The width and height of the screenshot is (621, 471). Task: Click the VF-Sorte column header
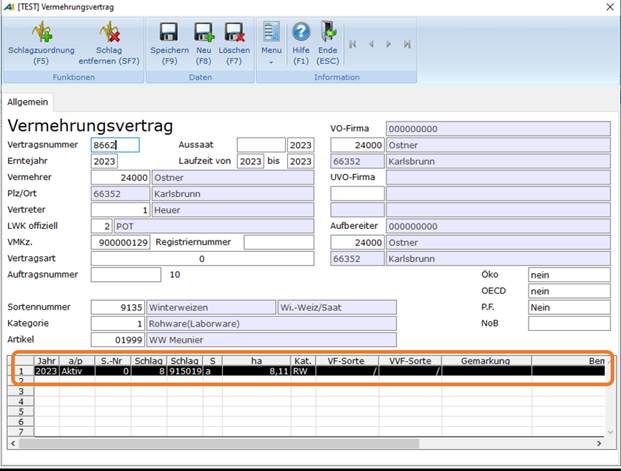click(x=347, y=361)
